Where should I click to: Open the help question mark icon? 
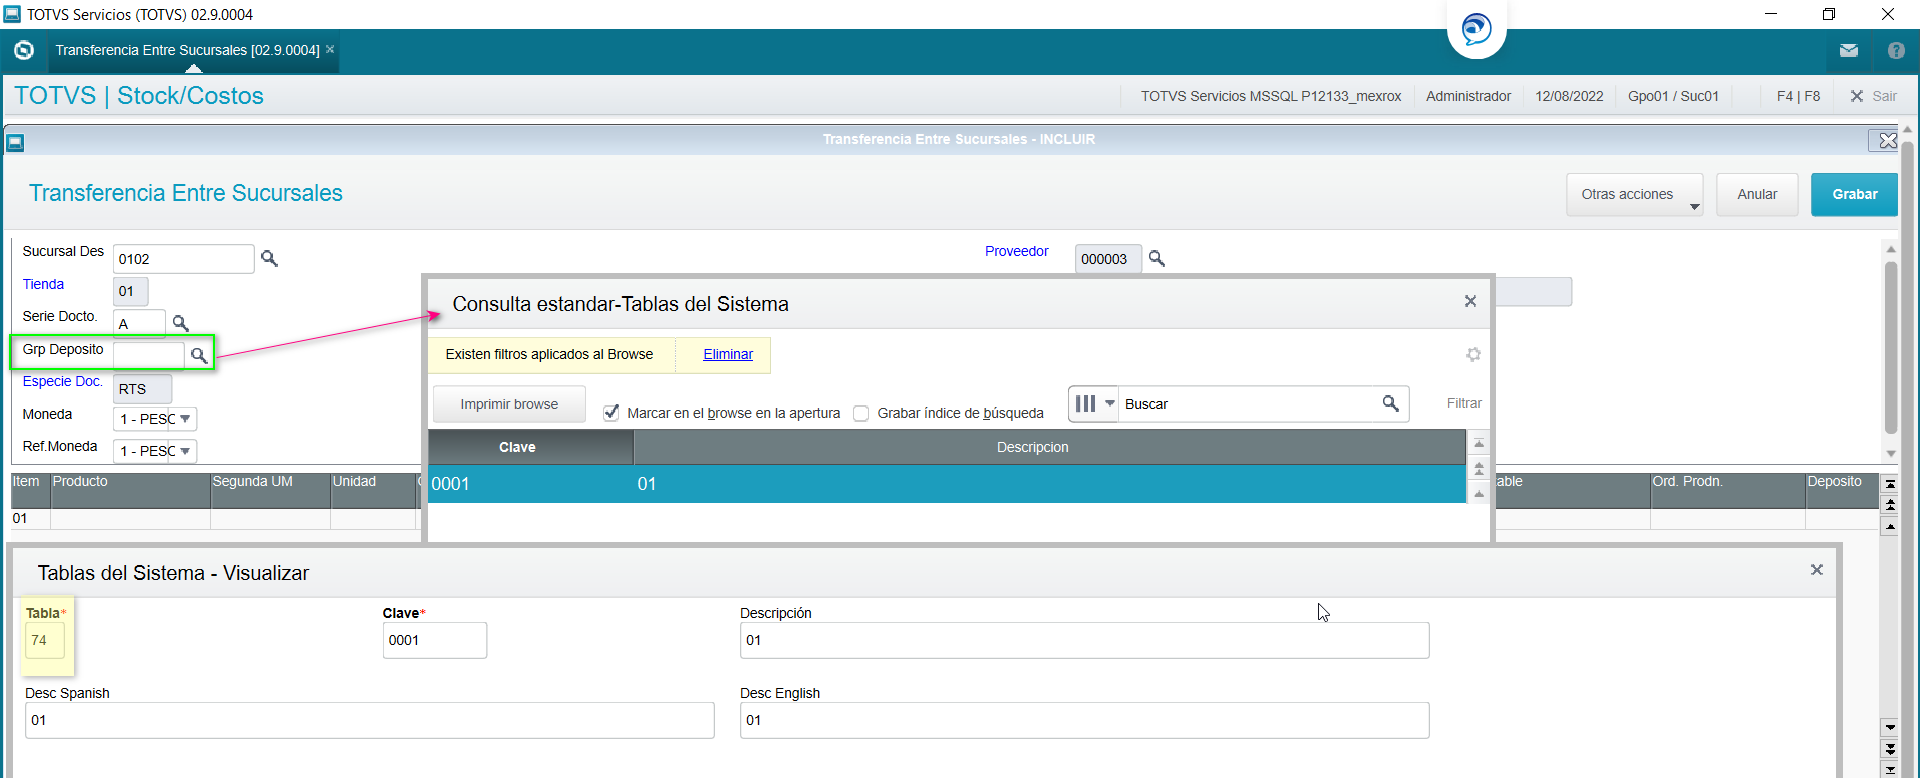[1896, 50]
